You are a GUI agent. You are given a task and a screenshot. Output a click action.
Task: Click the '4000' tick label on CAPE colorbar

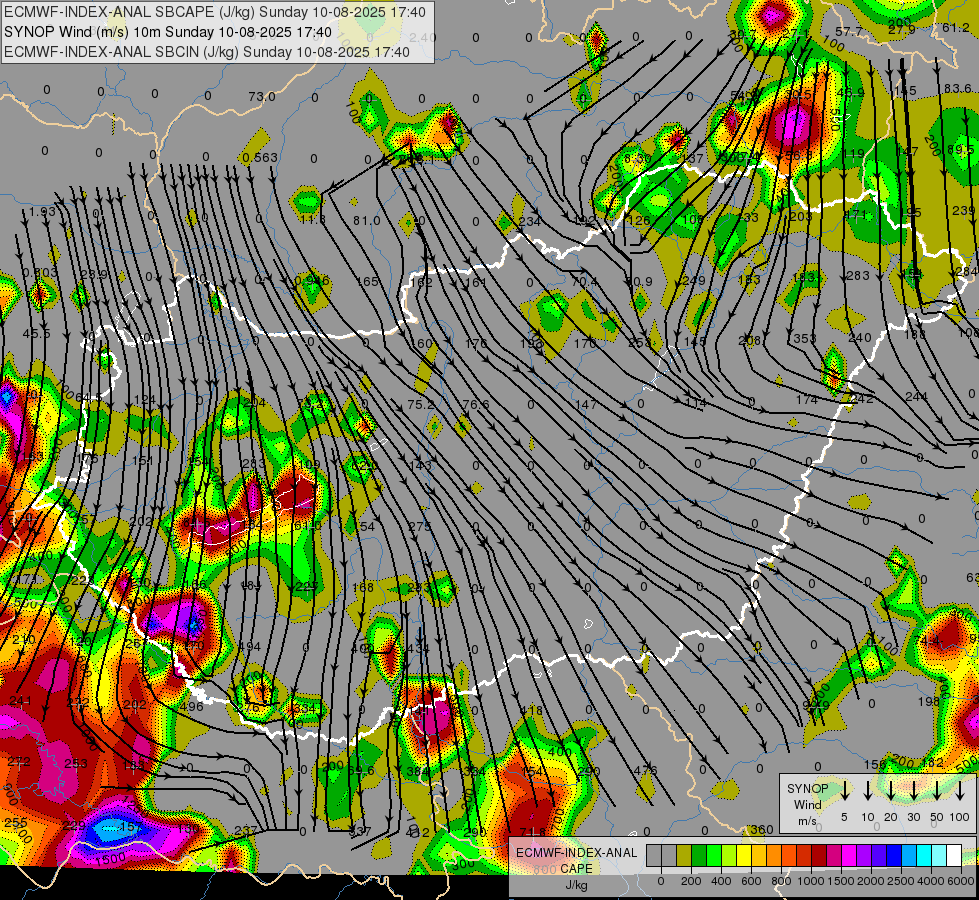point(931,881)
